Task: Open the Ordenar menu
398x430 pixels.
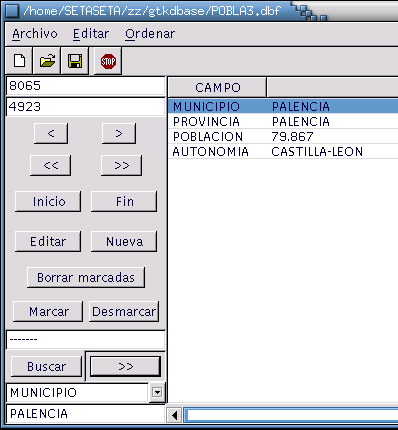Action: click(150, 34)
